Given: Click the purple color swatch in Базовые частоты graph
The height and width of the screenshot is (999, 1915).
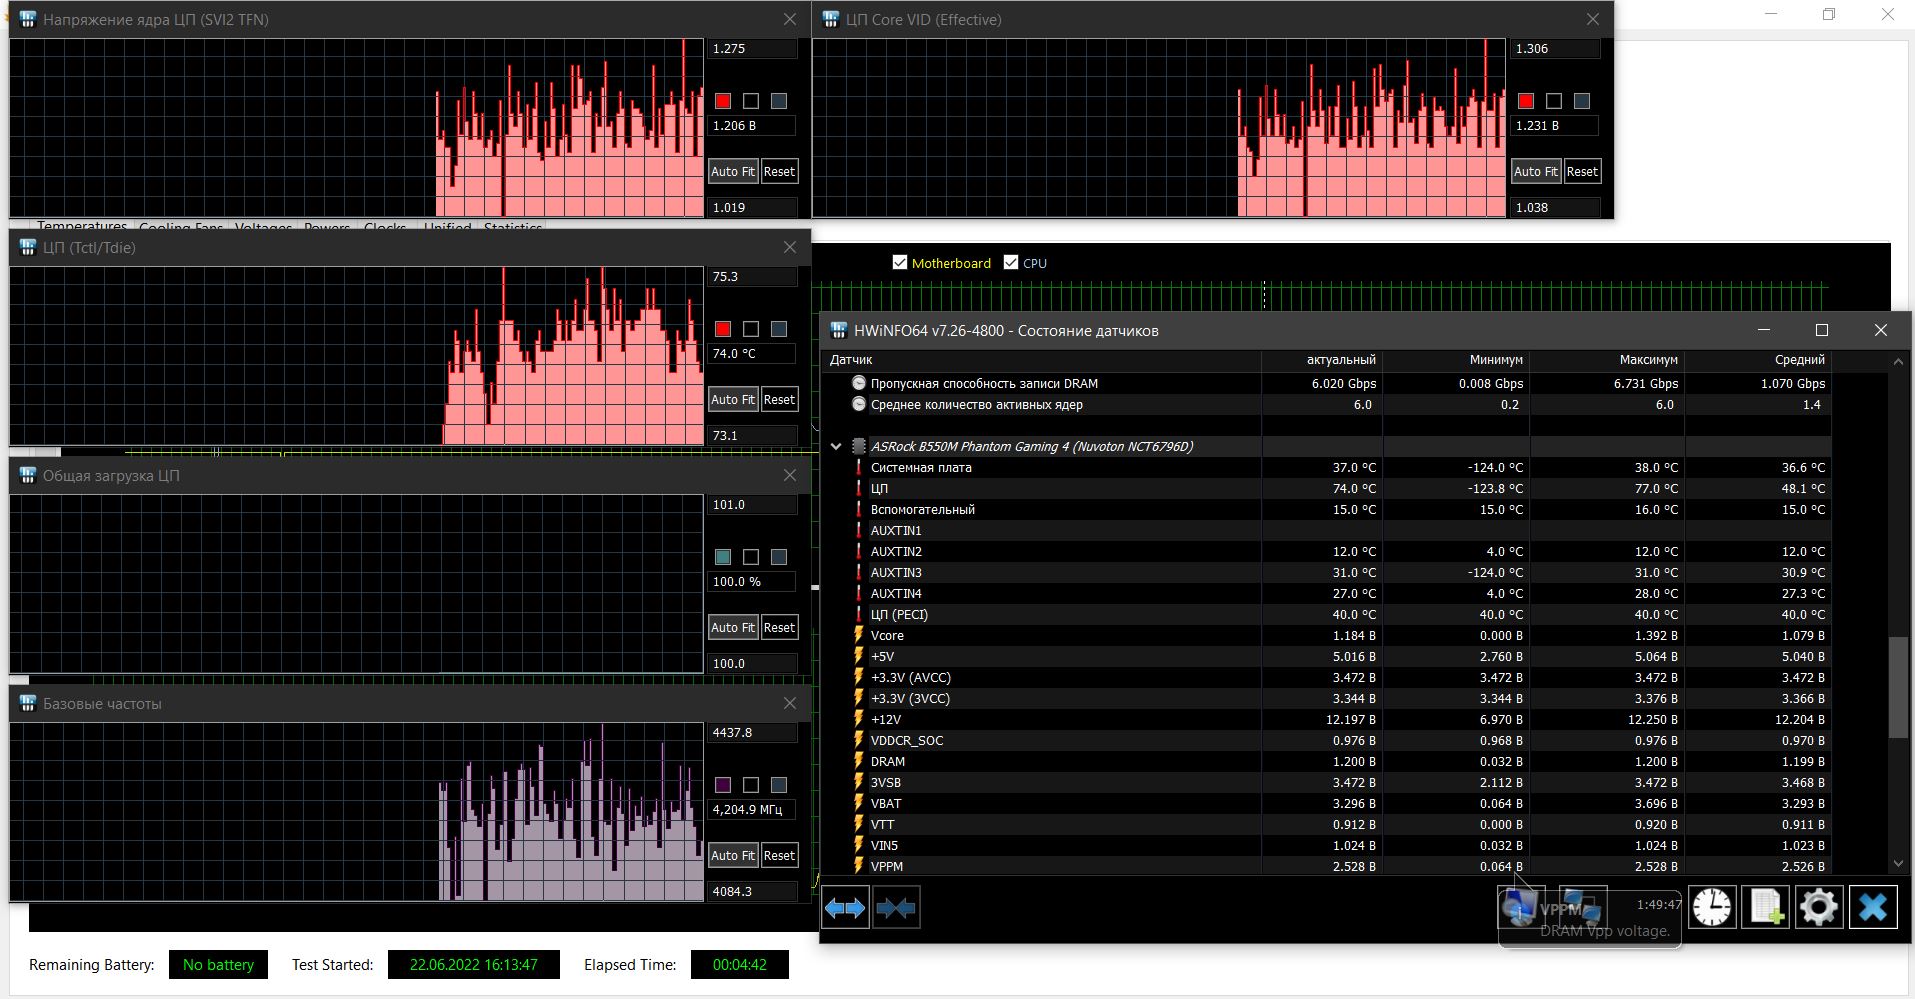Looking at the screenshot, I should pos(723,785).
